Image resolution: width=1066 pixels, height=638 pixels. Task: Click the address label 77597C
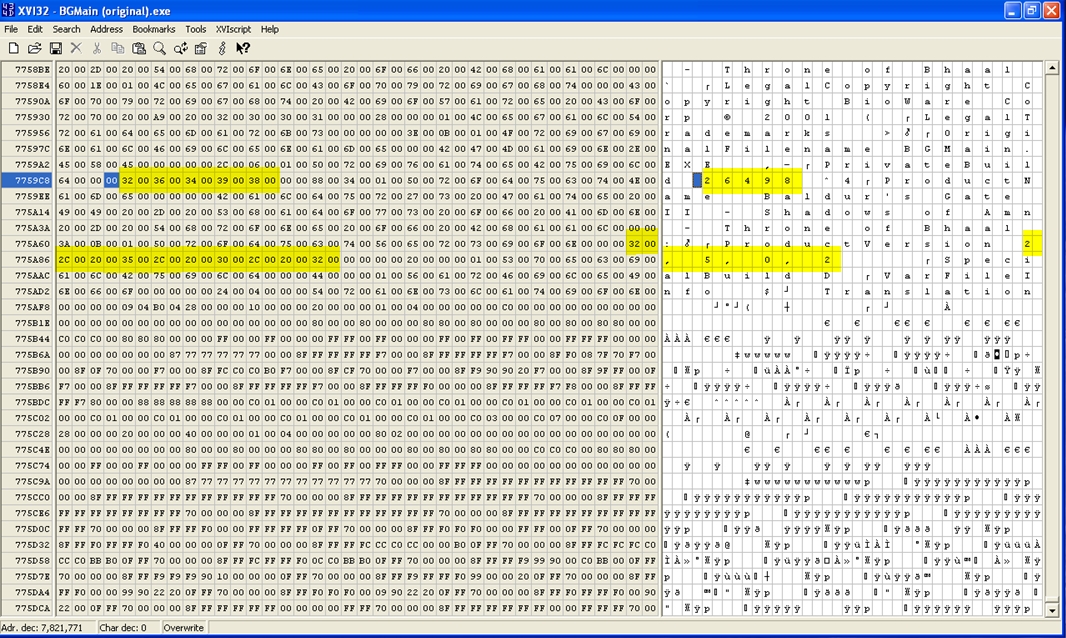coord(33,149)
